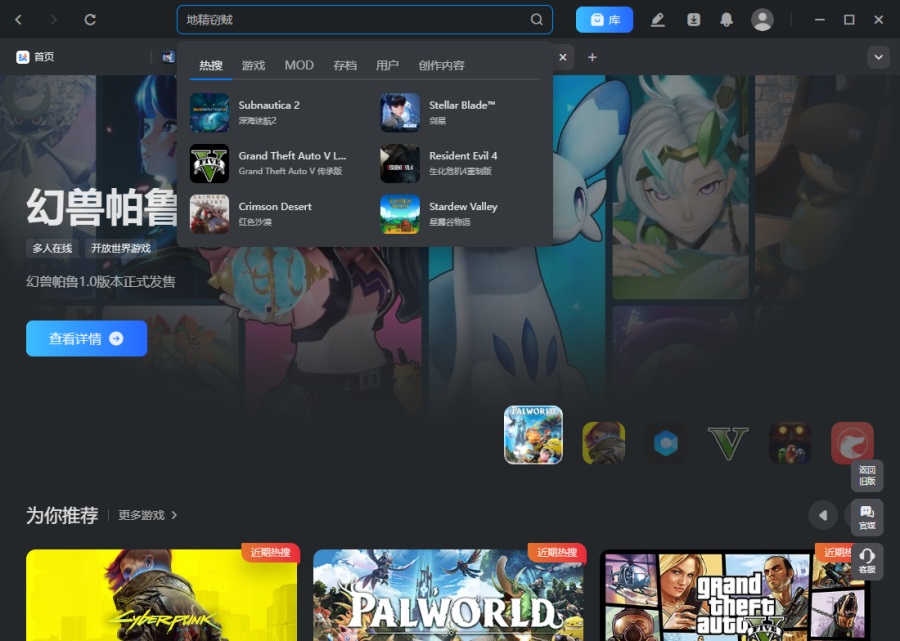Click the 多人在线 tag
This screenshot has width=900, height=641.
(x=52, y=248)
